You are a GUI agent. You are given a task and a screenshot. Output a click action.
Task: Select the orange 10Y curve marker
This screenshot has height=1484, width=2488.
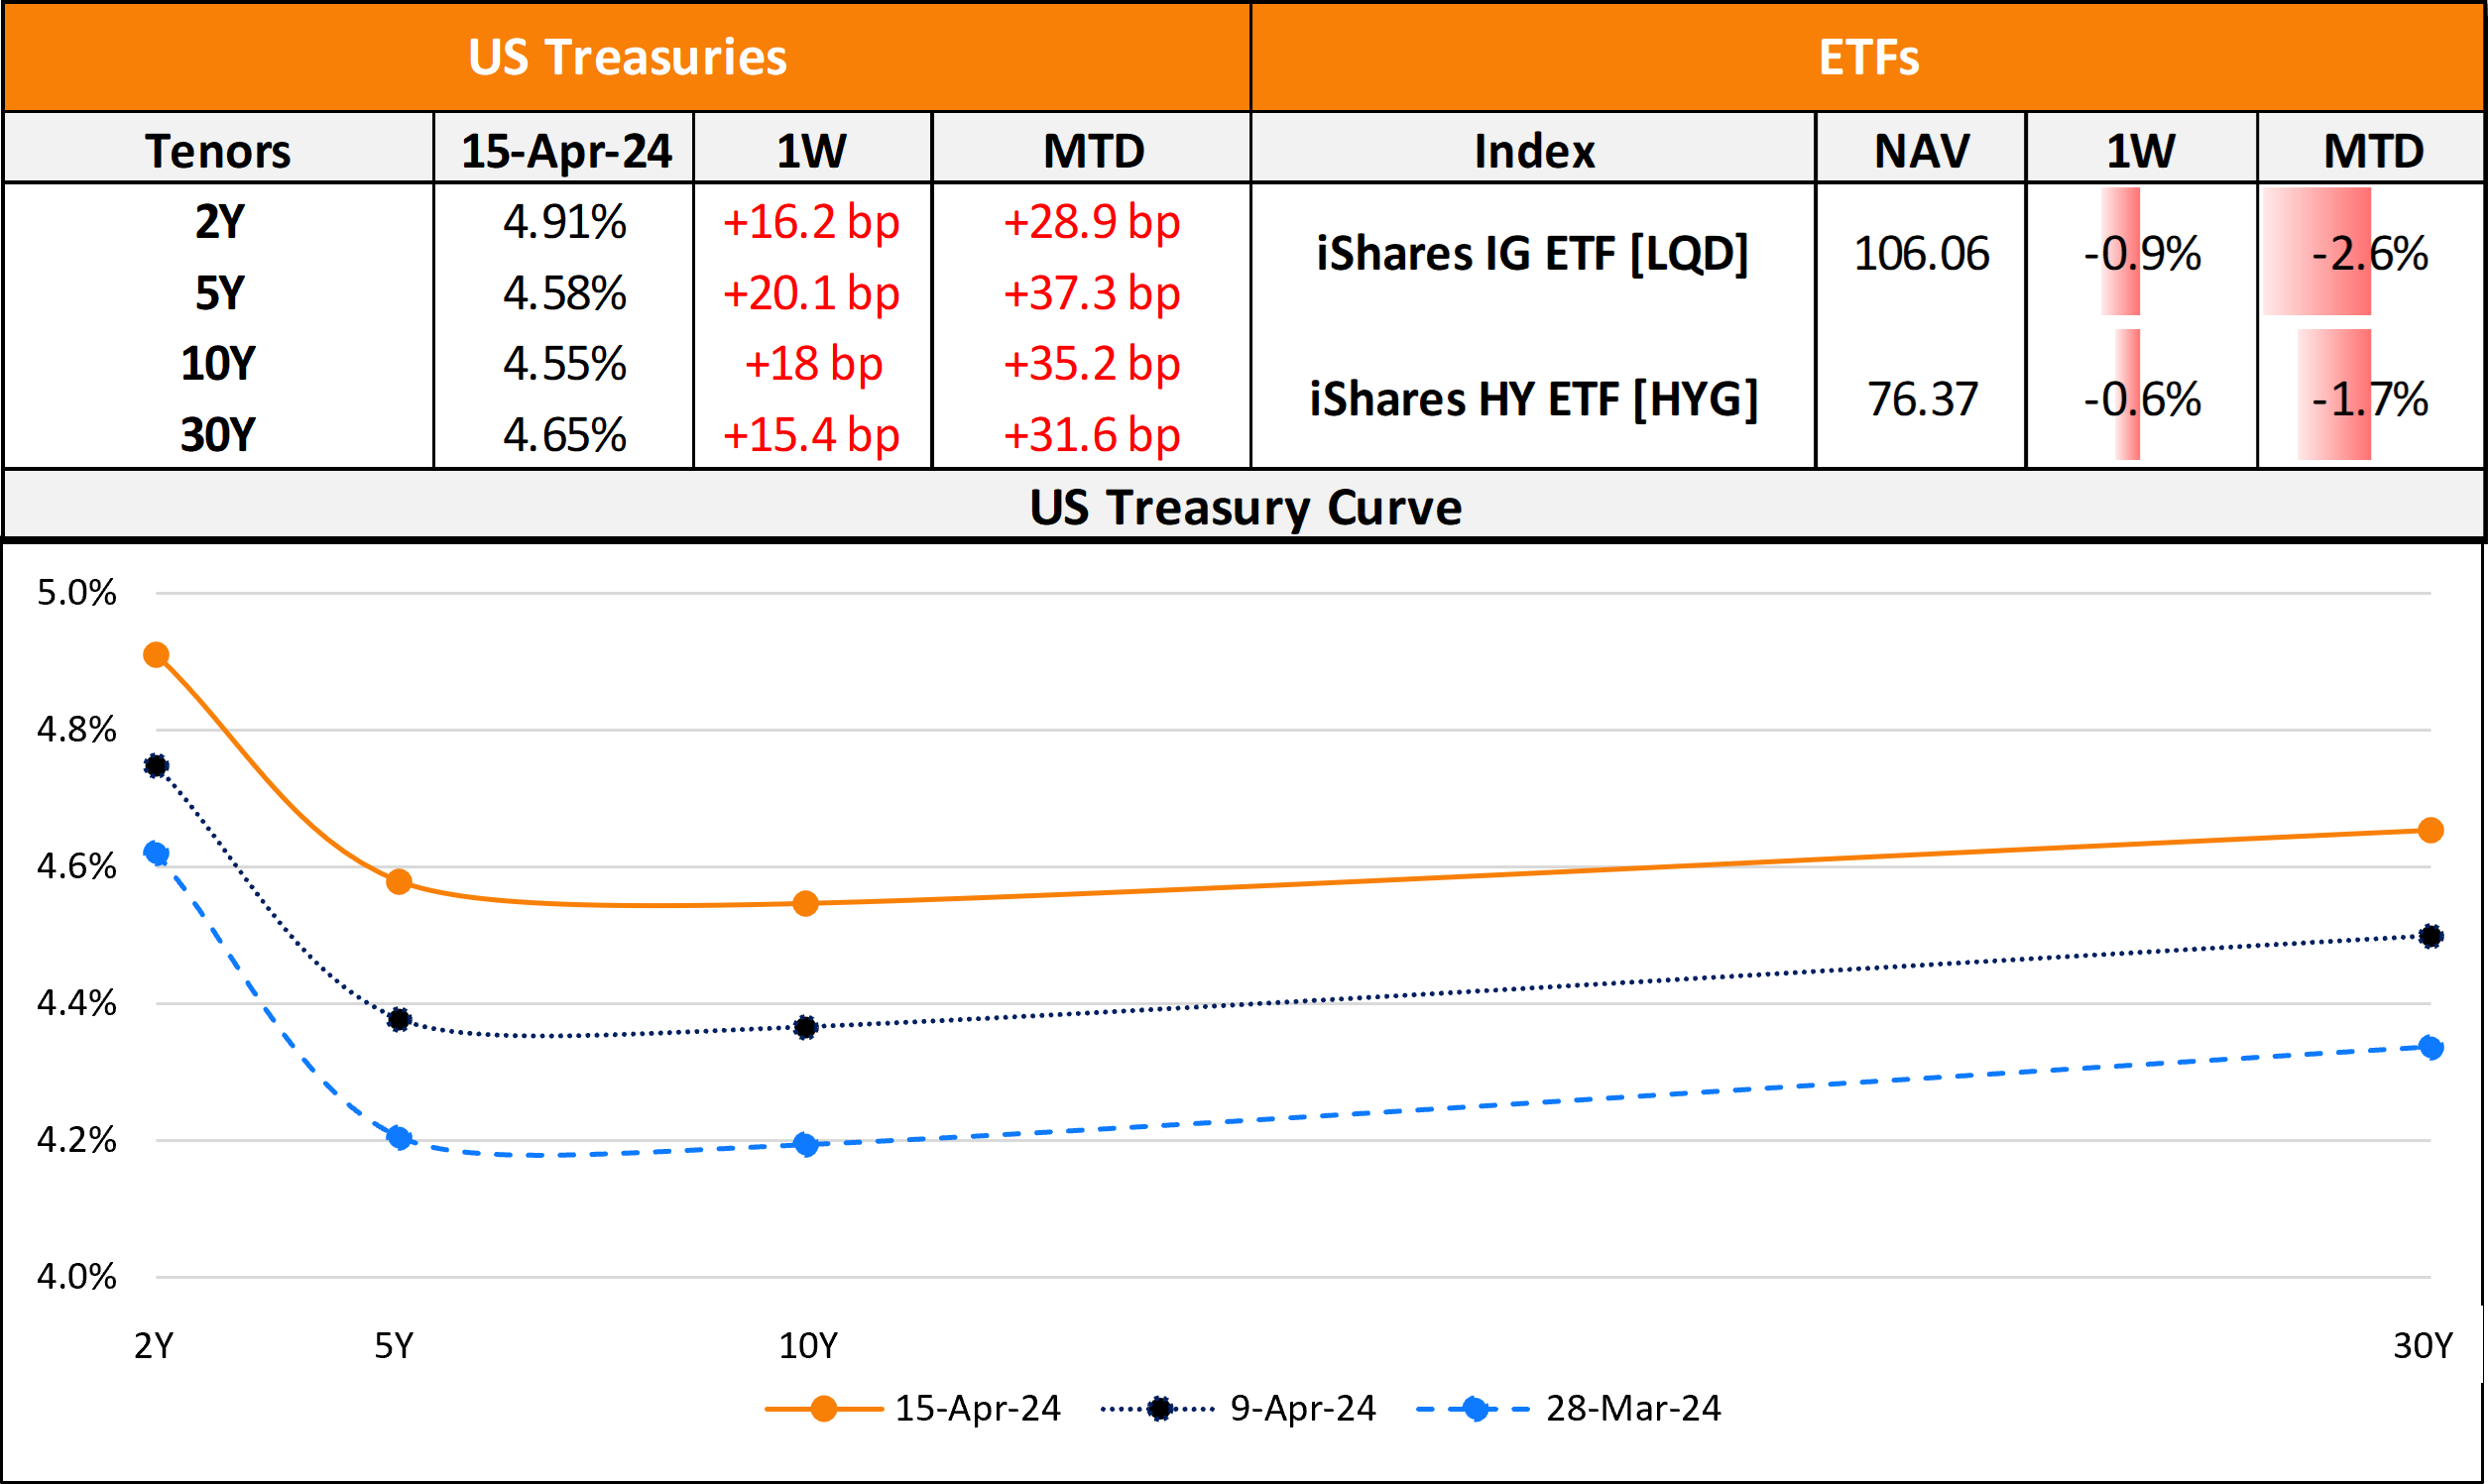click(806, 904)
